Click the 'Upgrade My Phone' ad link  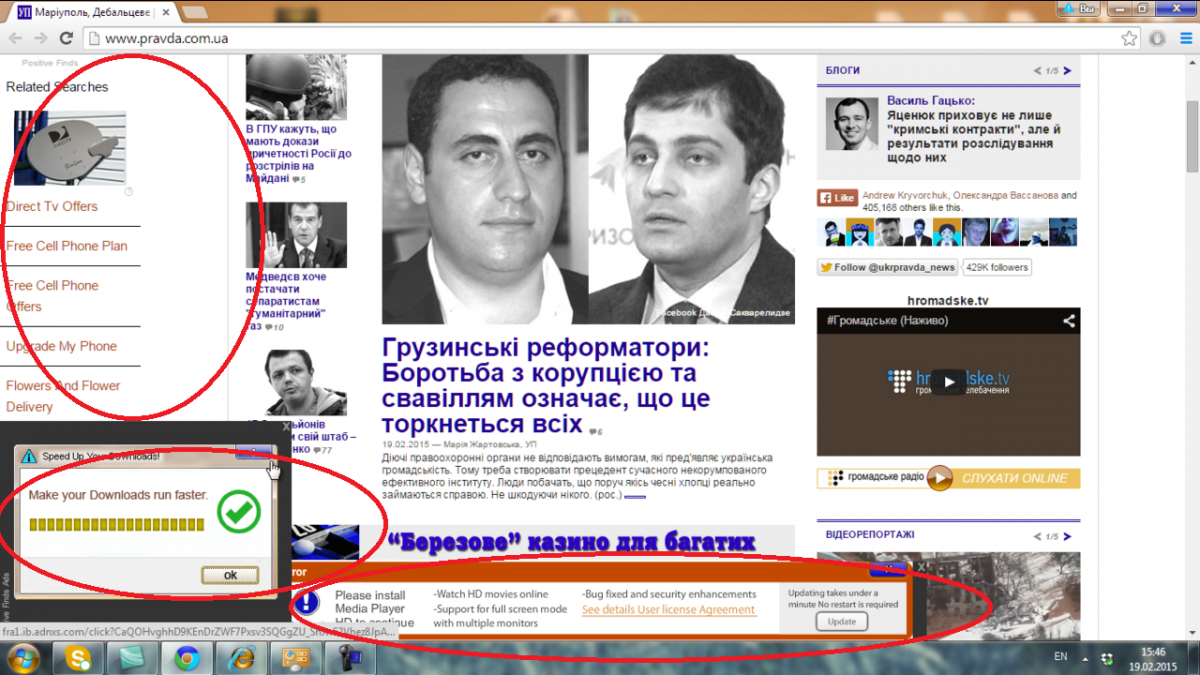coord(61,346)
